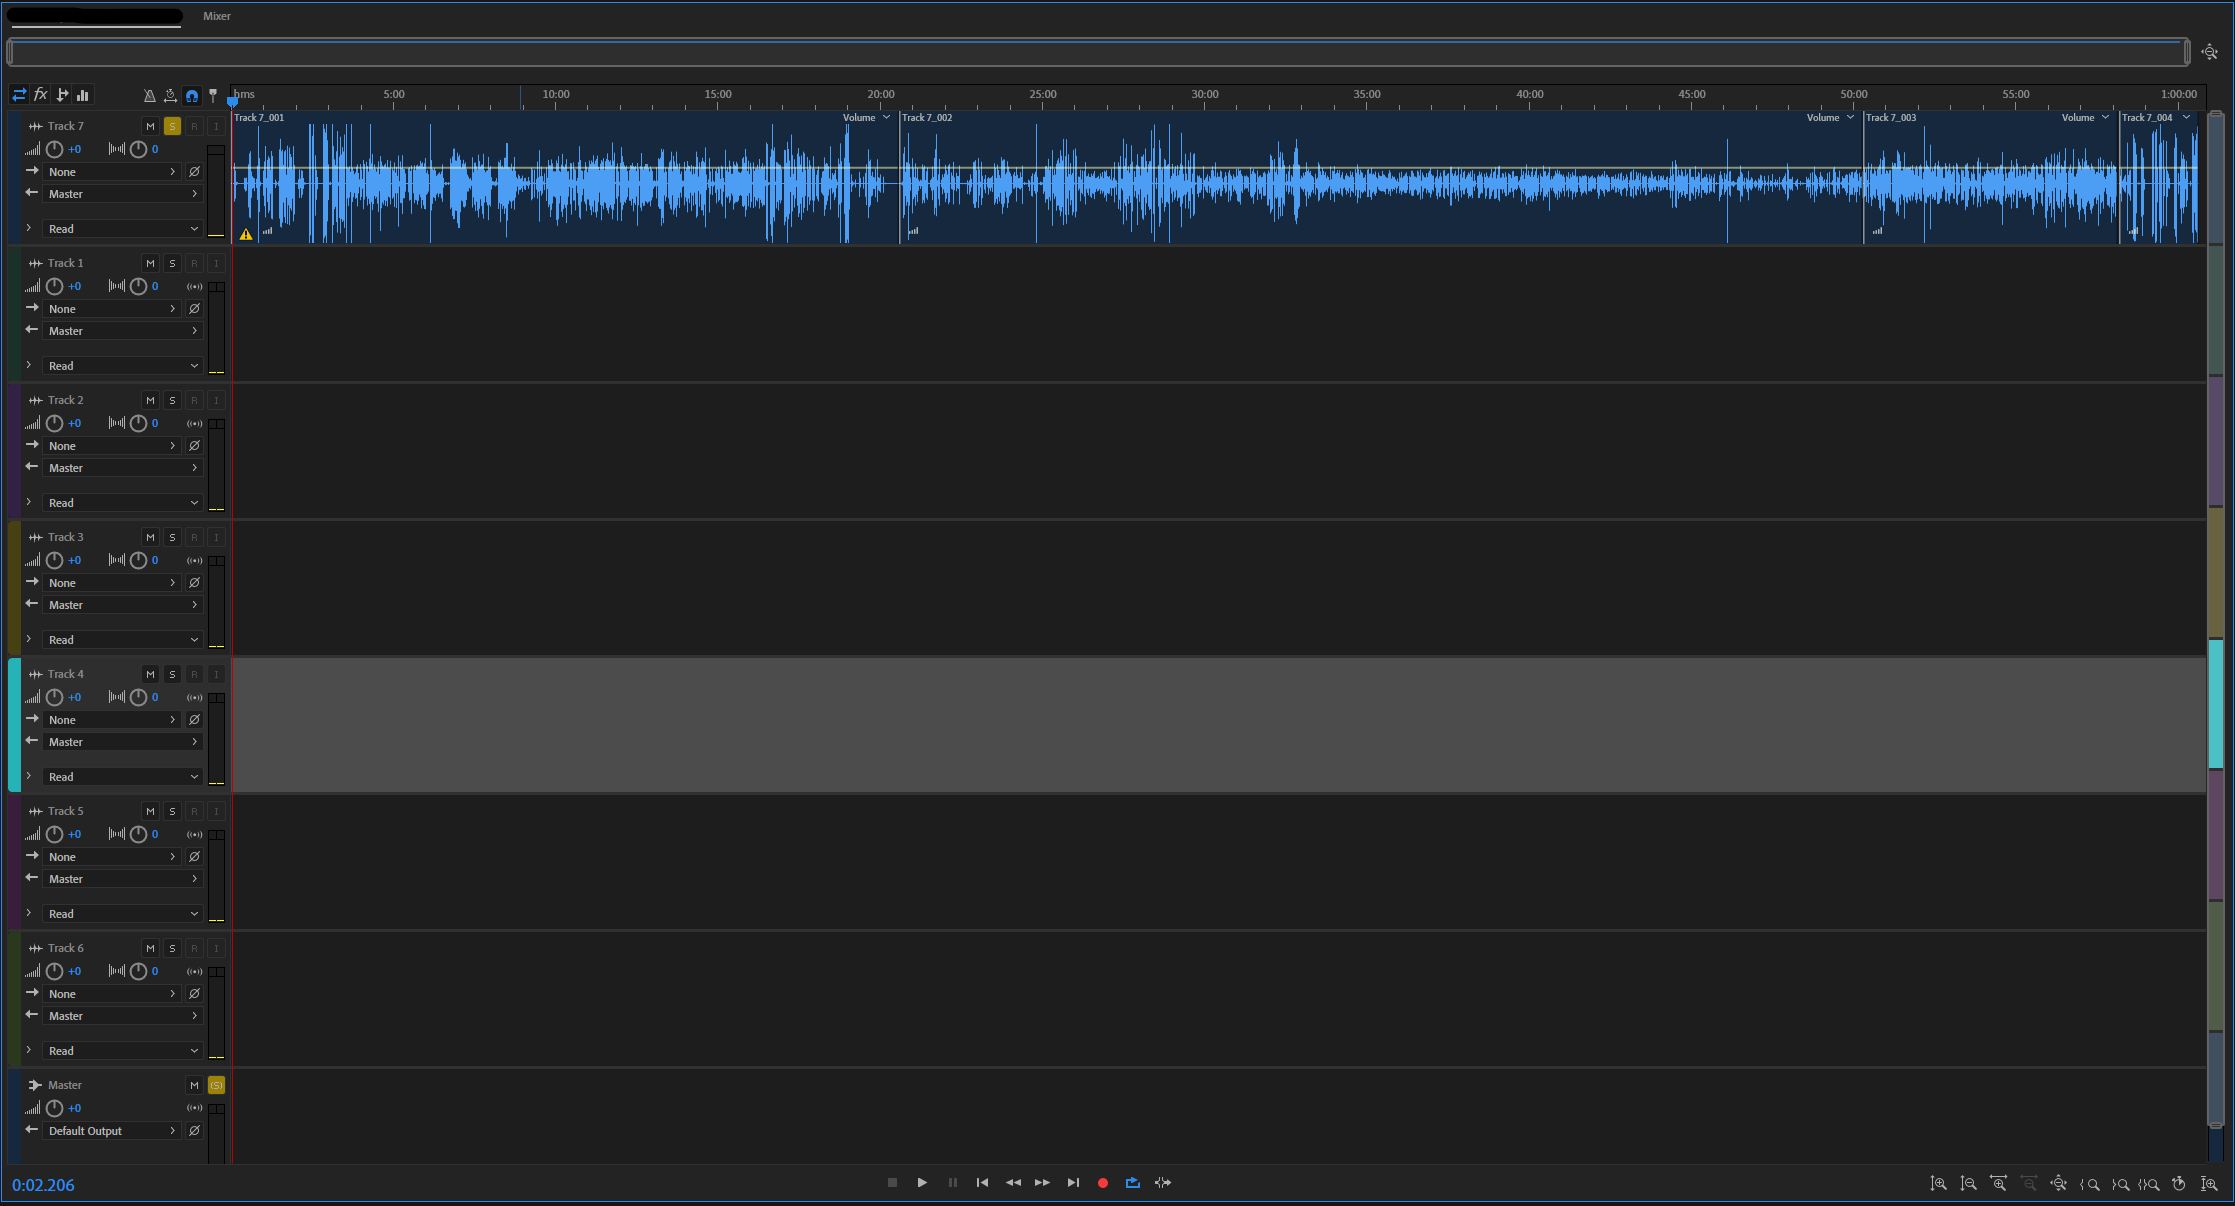The image size is (2235, 1206).
Task: Start playback with the Play button
Action: point(922,1183)
